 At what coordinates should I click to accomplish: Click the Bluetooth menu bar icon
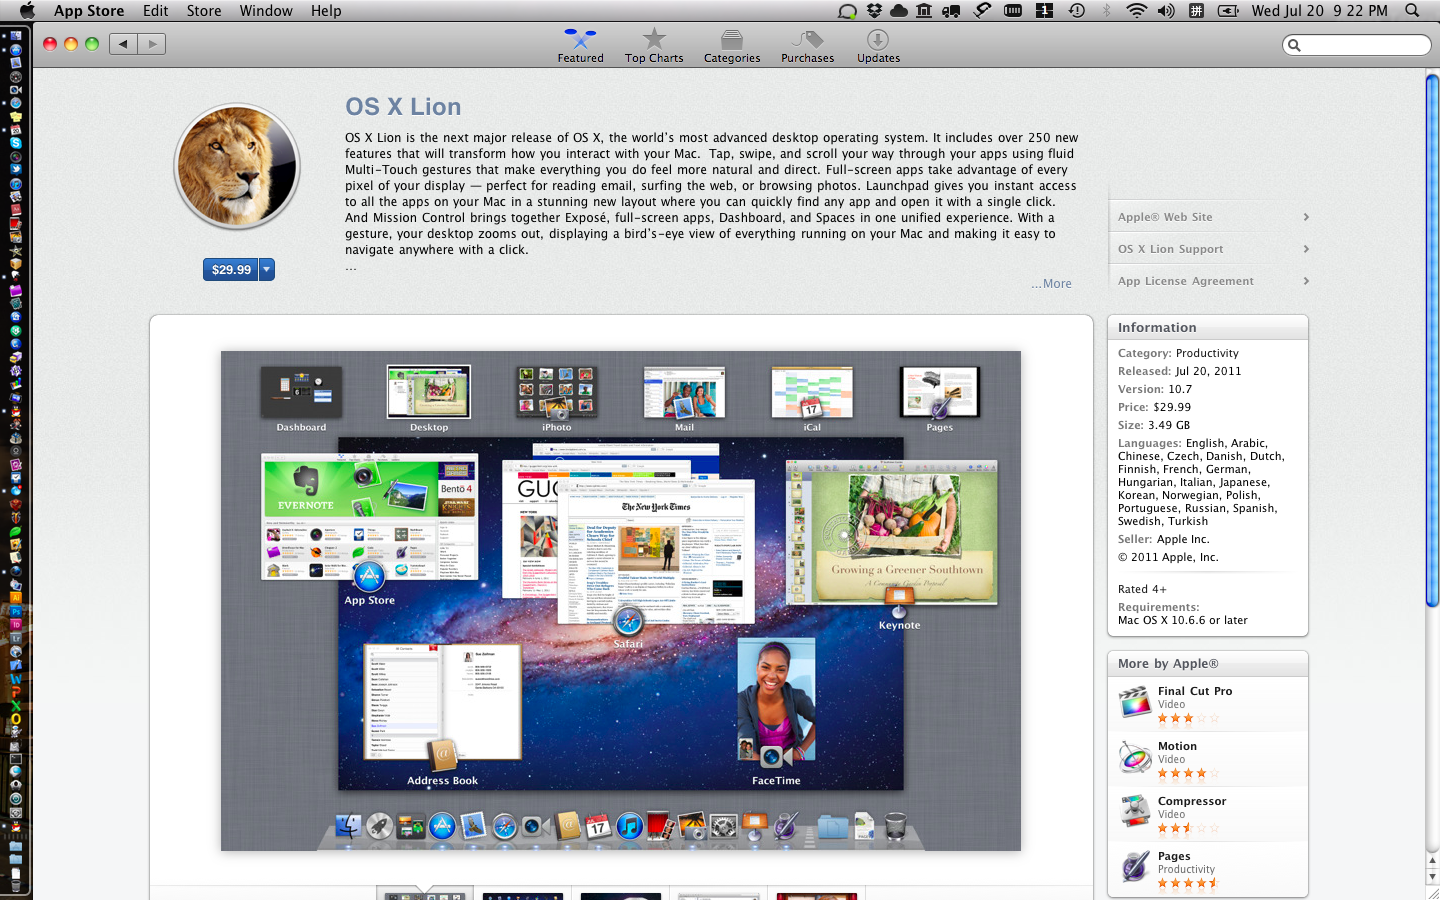1106,10
